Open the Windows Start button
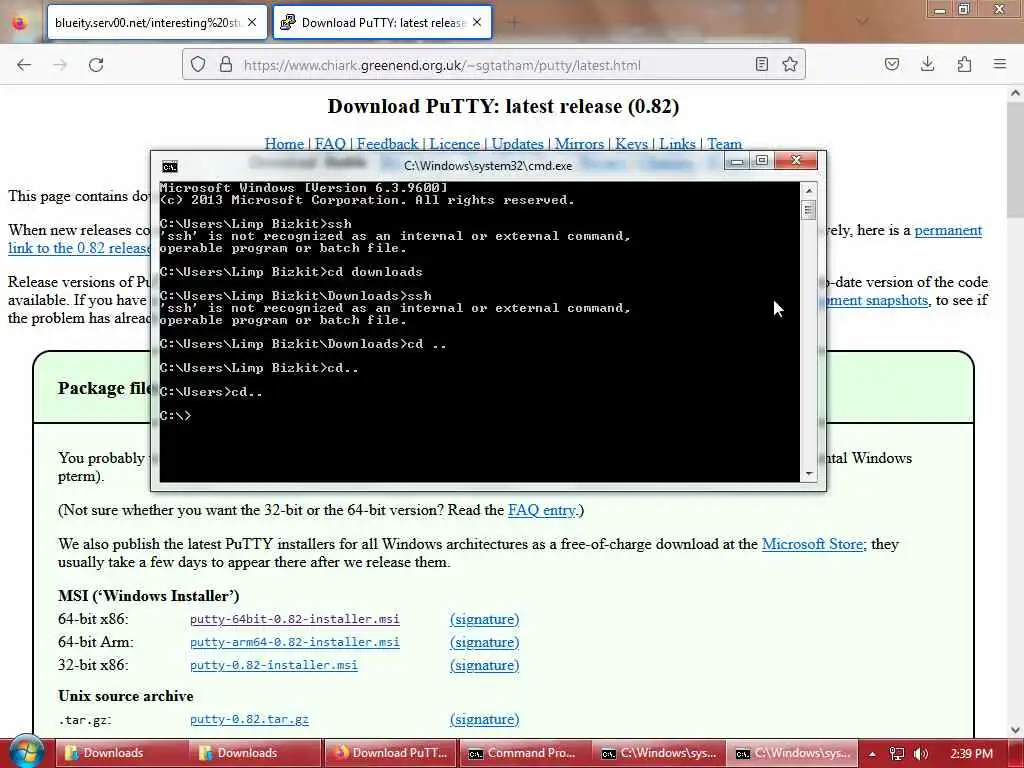The width and height of the screenshot is (1024, 768). [x=26, y=751]
